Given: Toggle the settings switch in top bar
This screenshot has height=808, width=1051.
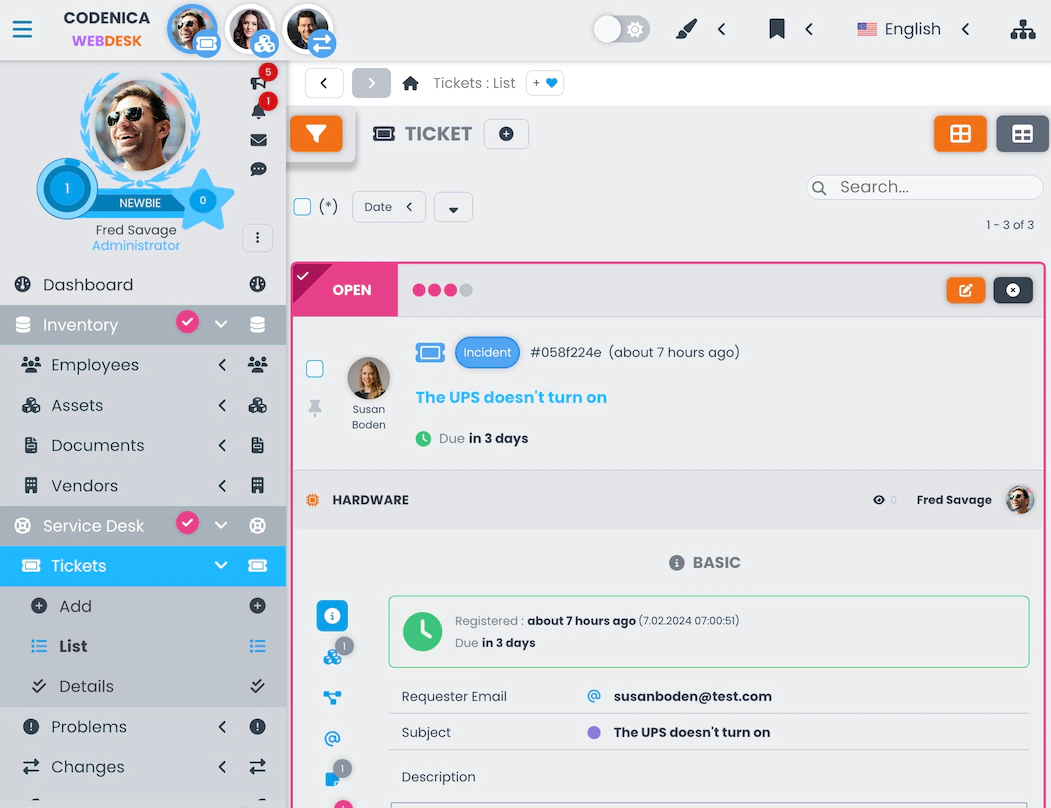Looking at the screenshot, I should point(620,29).
